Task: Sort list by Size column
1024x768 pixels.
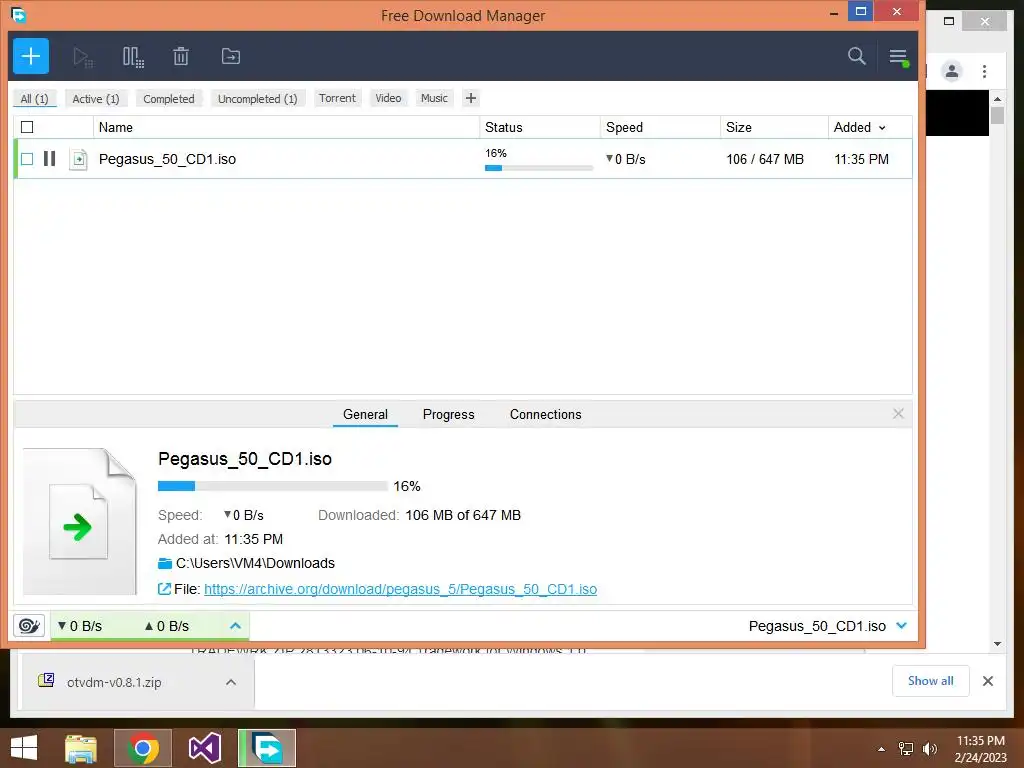Action: 774,127
